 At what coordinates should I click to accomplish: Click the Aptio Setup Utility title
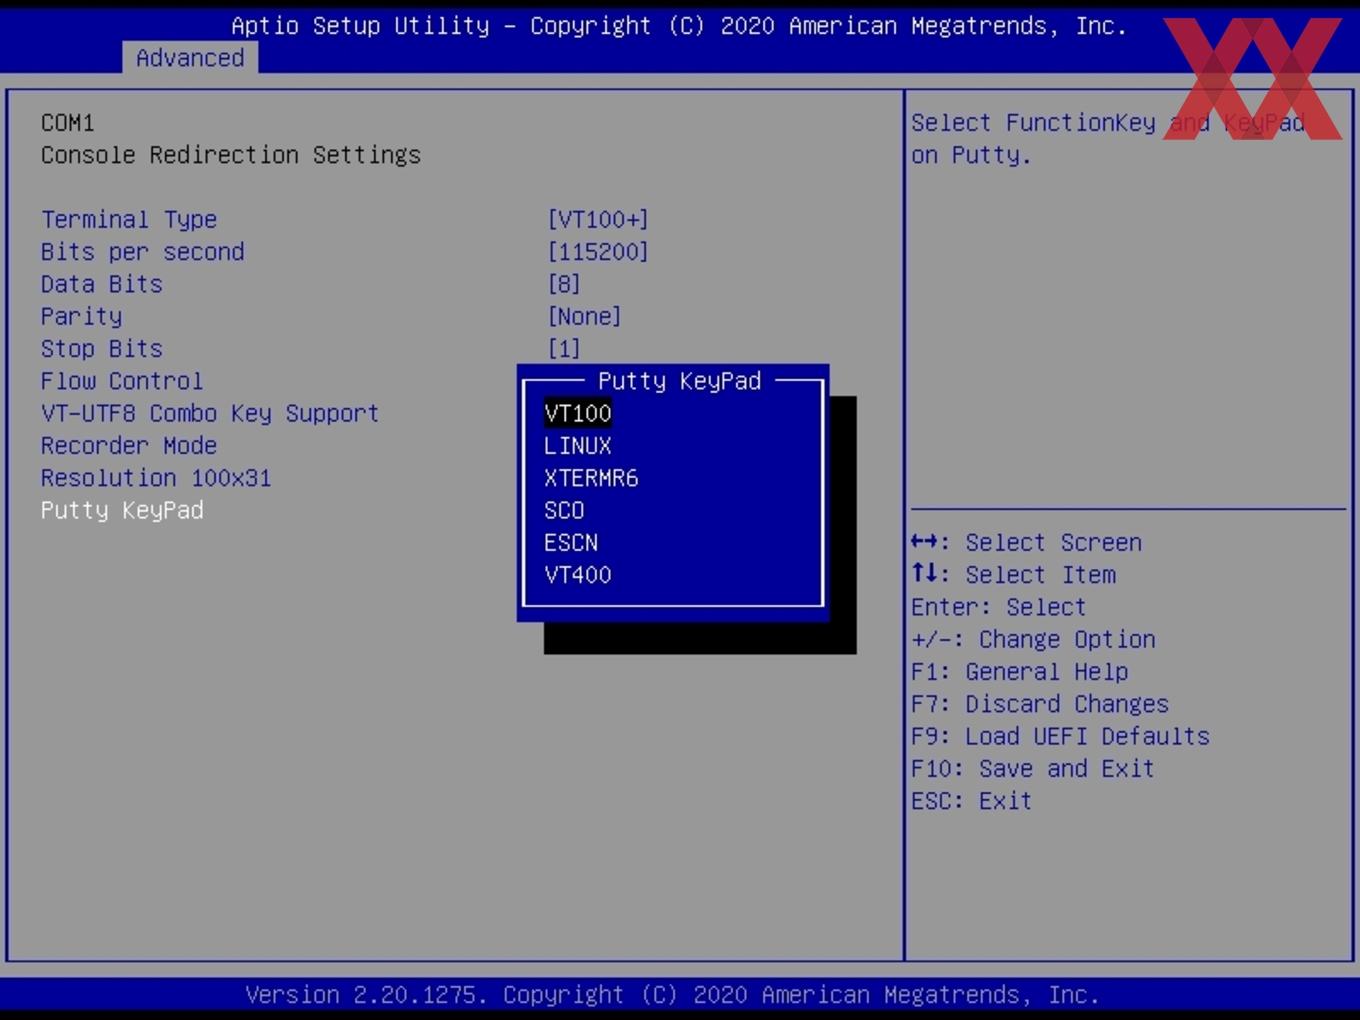(x=679, y=26)
